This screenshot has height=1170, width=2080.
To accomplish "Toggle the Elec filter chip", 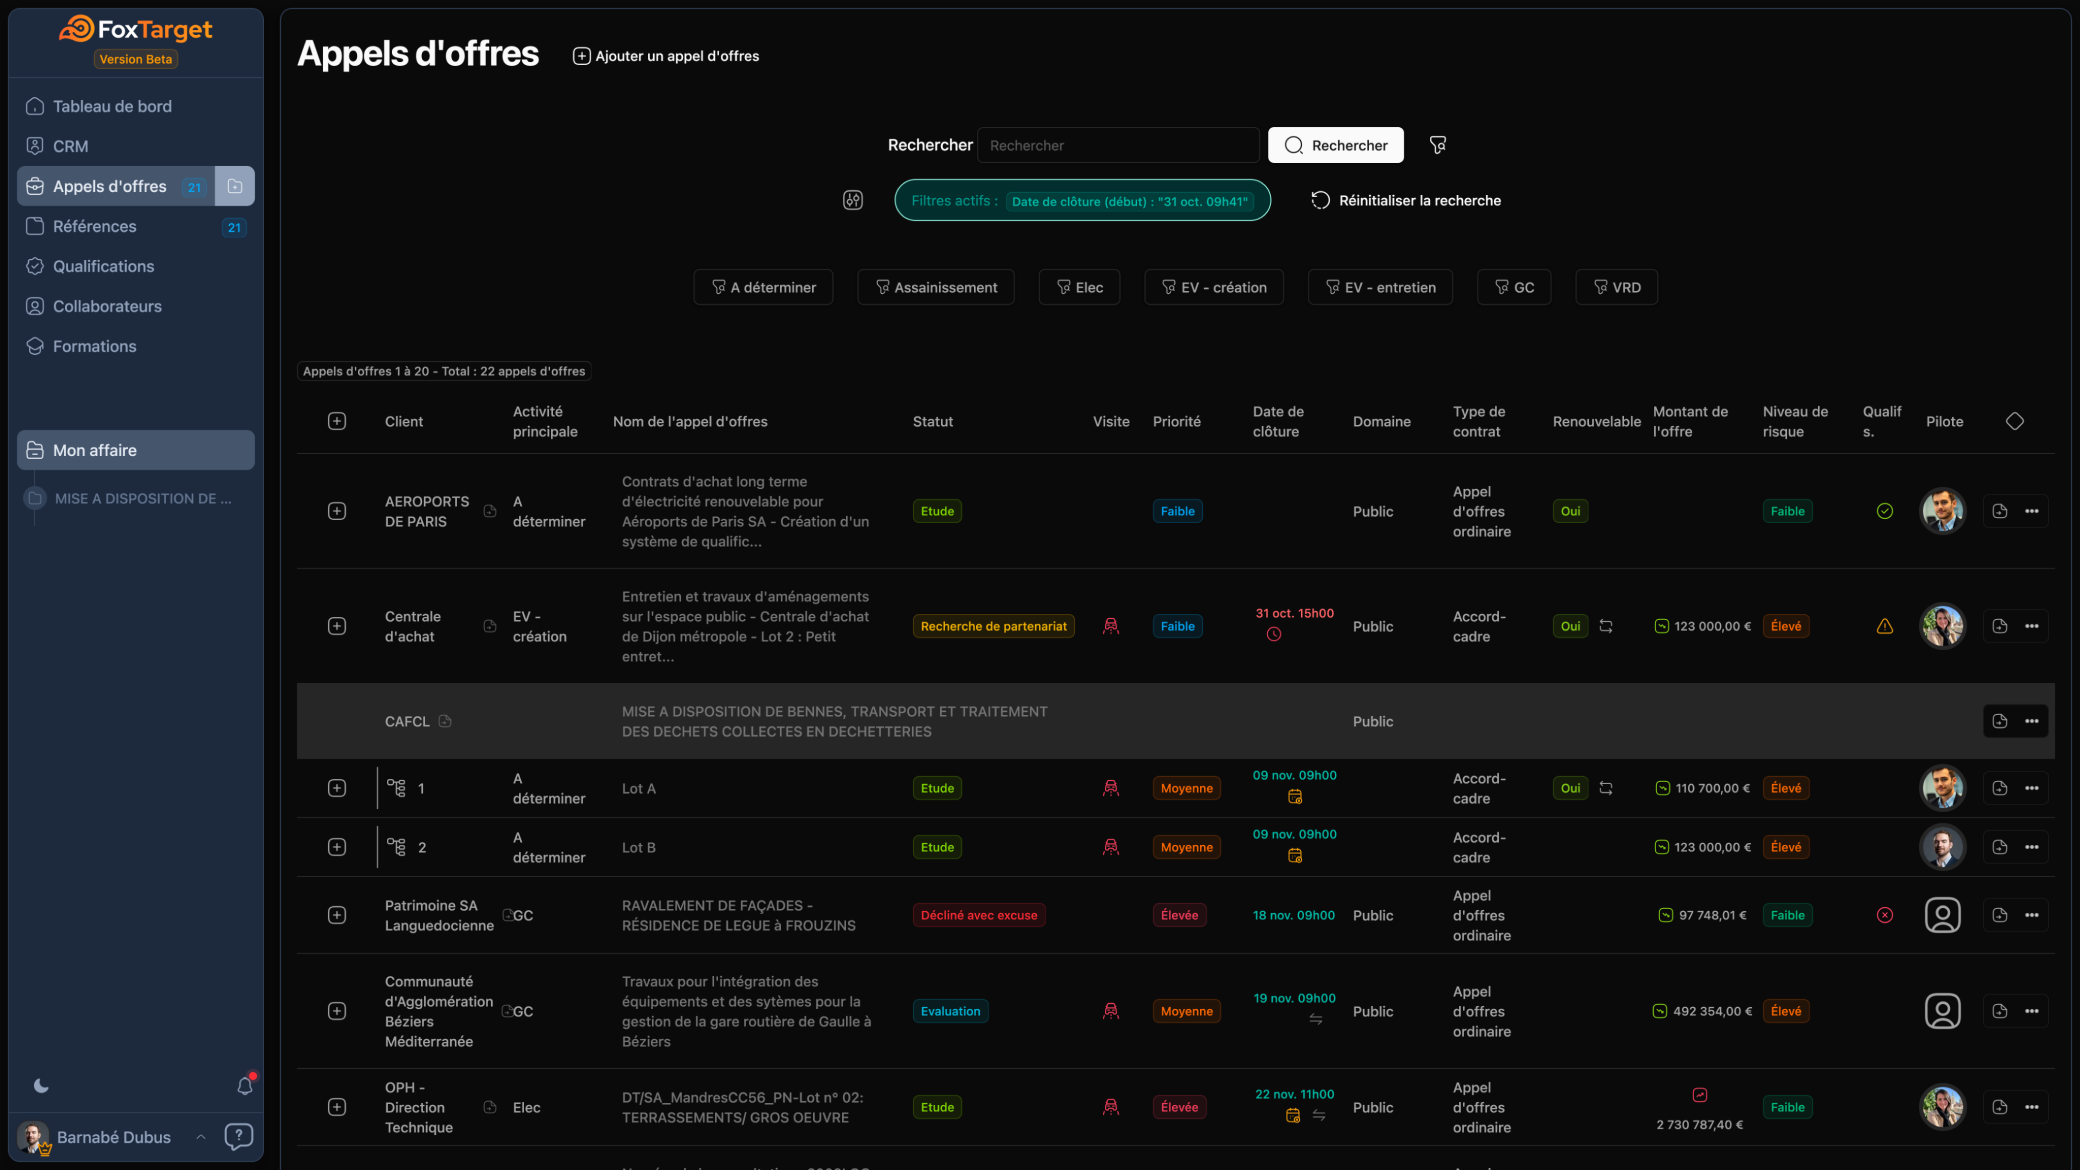I will (1079, 287).
